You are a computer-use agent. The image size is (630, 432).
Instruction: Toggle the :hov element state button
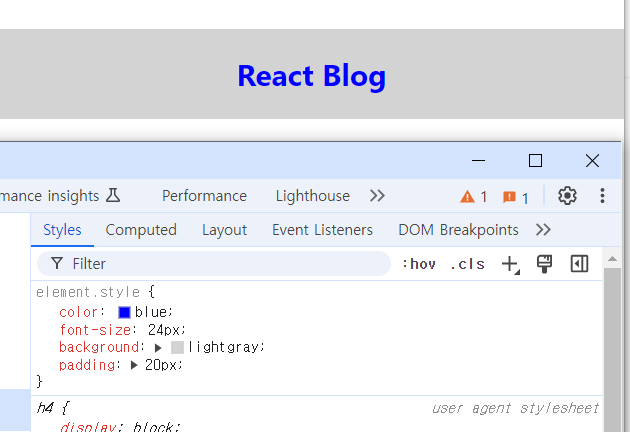419,264
